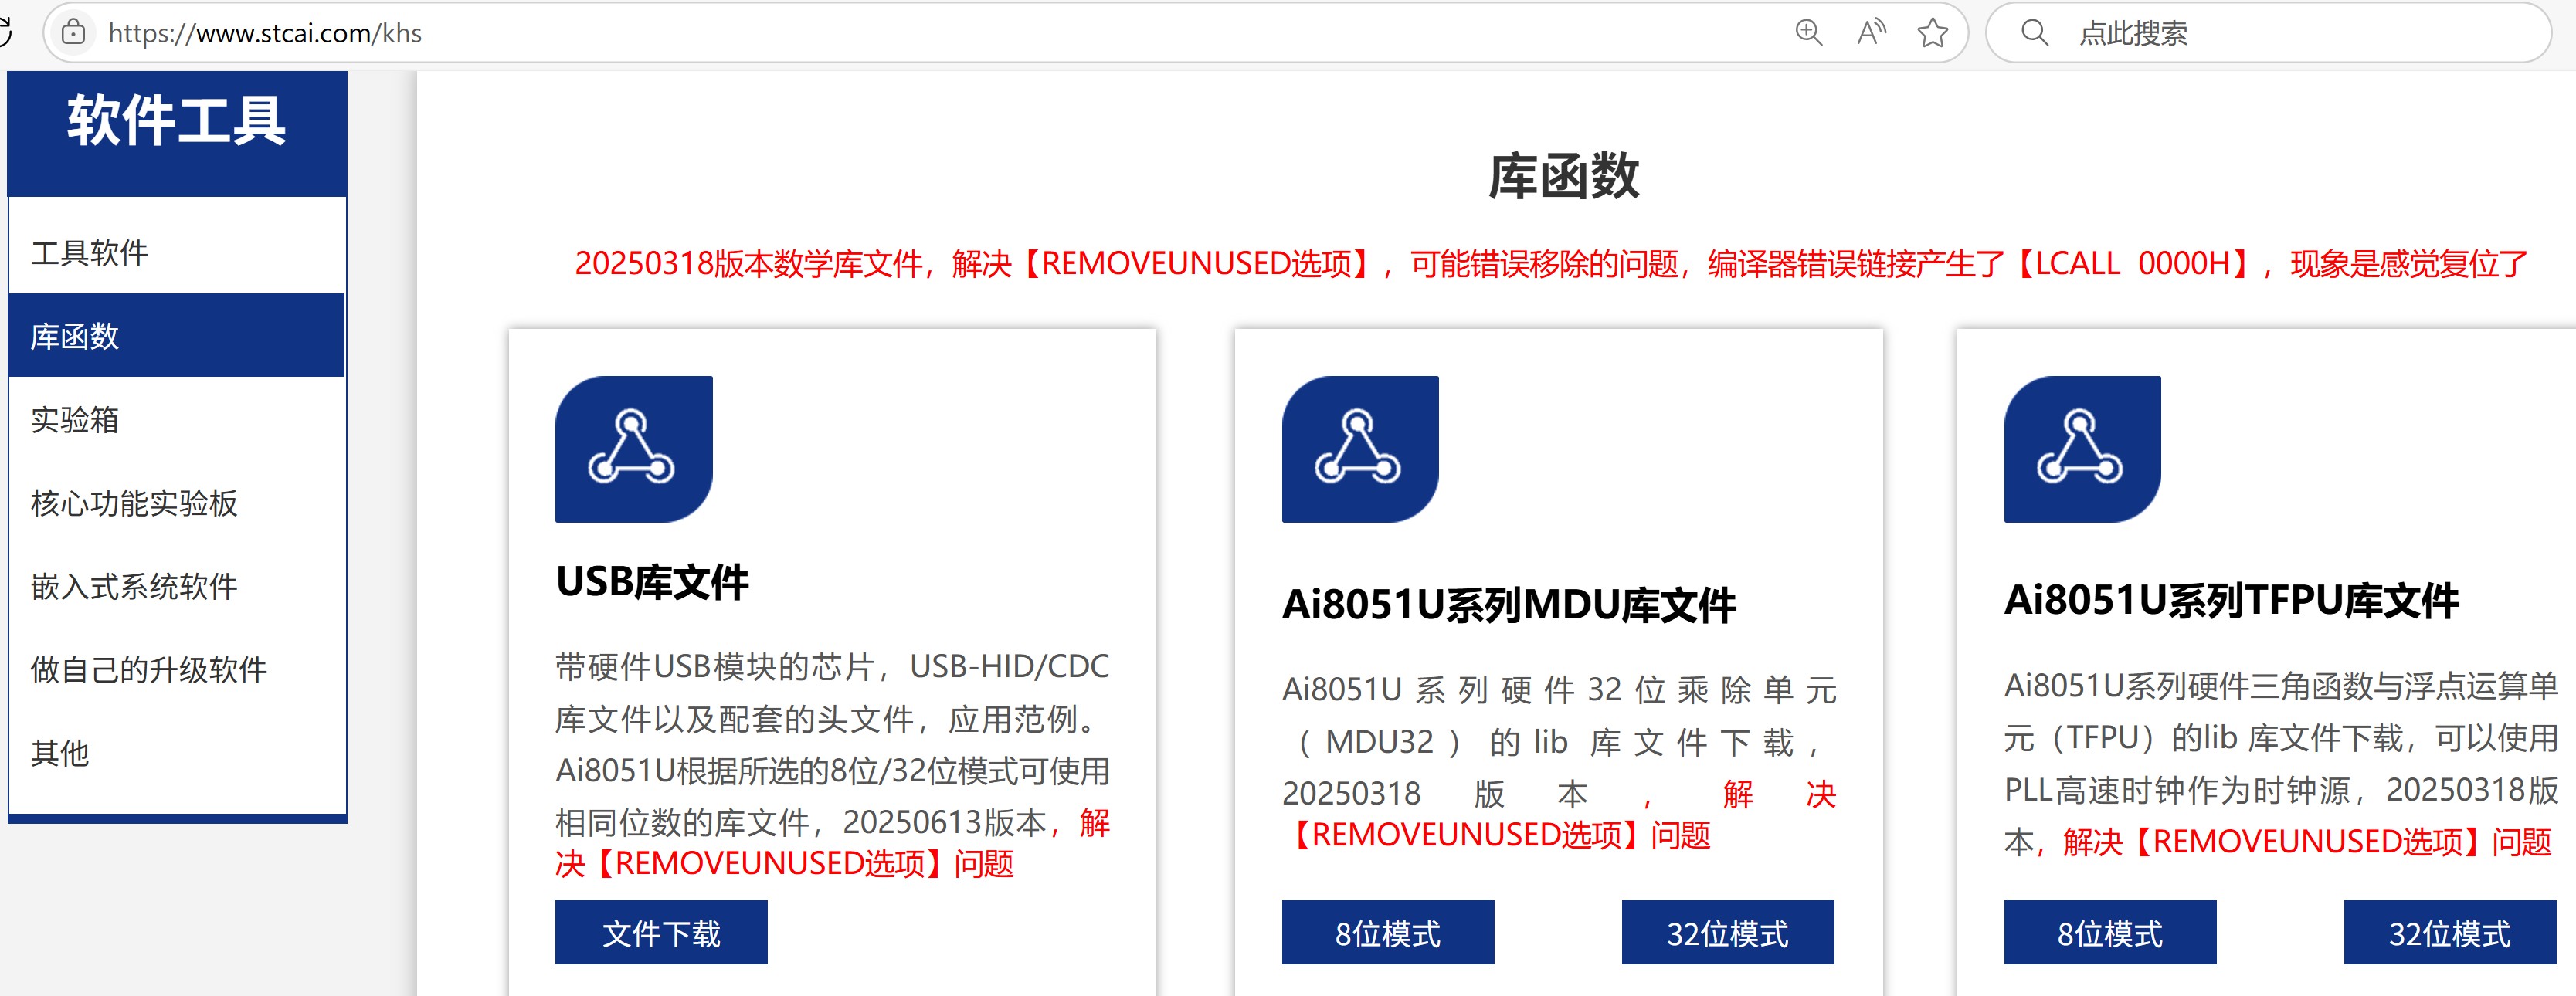Select 嵌入式系统软件 in the sidebar
This screenshot has height=996, width=2576.
click(177, 586)
